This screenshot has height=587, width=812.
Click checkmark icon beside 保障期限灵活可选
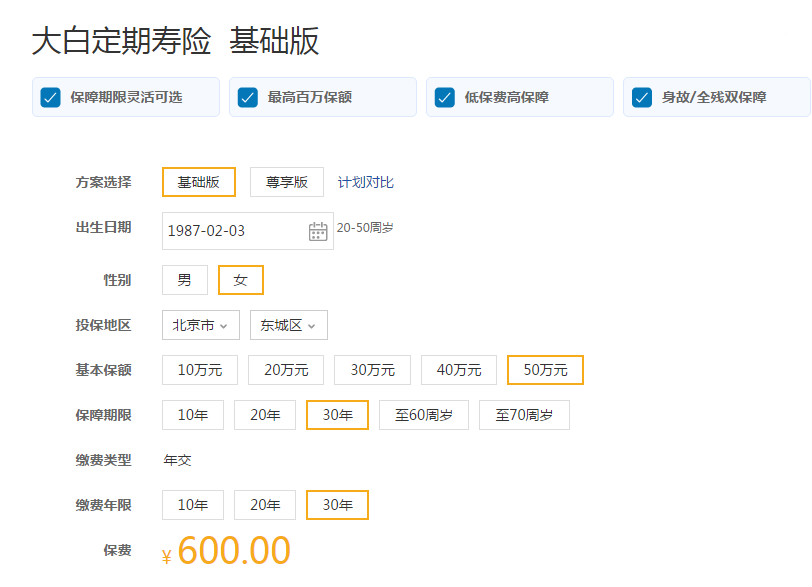point(51,97)
